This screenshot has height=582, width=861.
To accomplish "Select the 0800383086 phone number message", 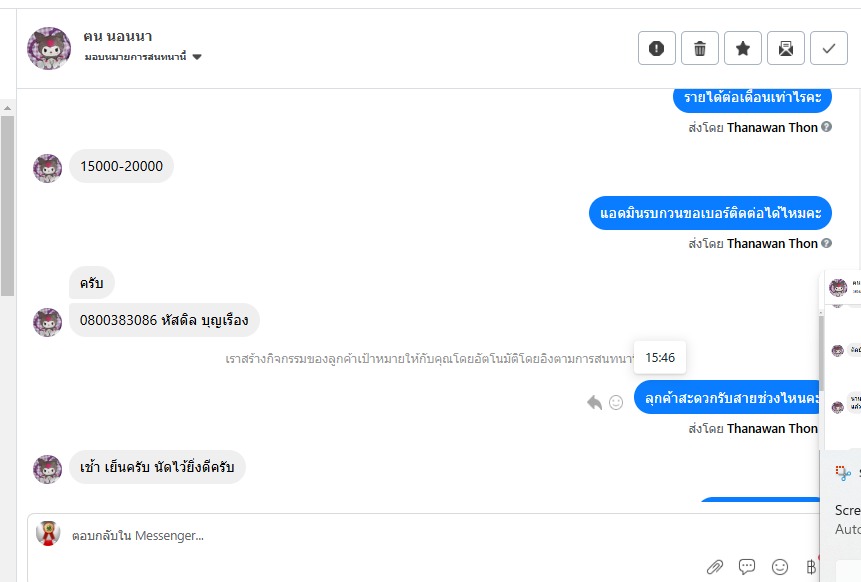I will (164, 320).
